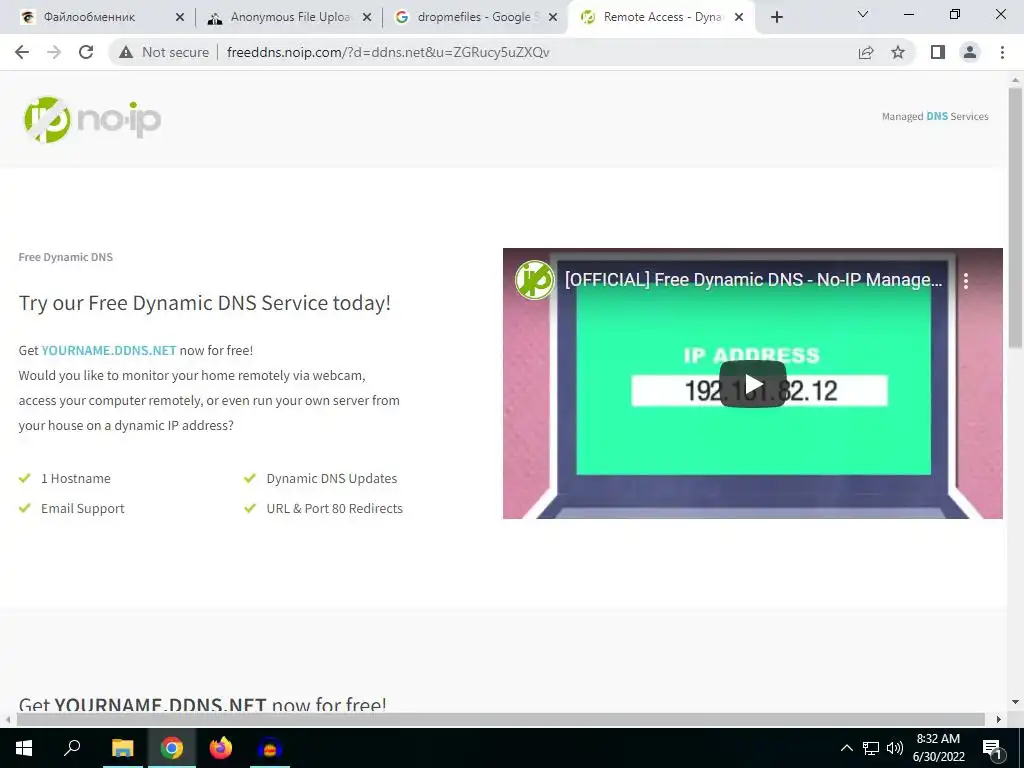
Task: Open the browser side panel
Action: tap(938, 52)
